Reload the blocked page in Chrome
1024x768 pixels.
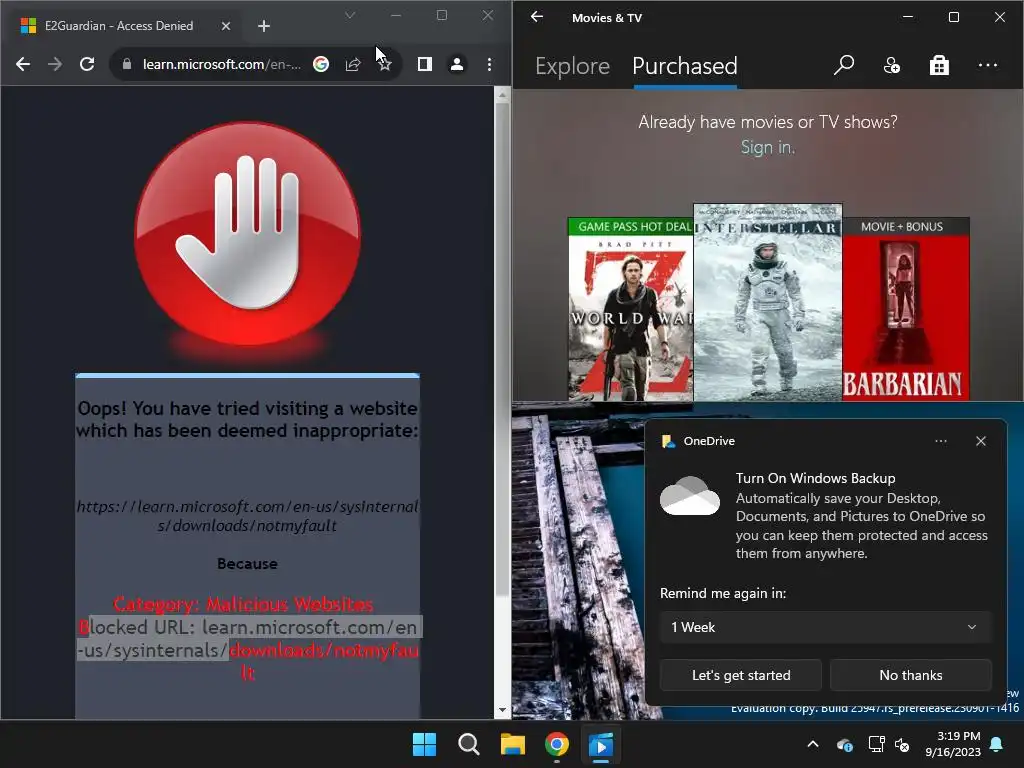[87, 64]
